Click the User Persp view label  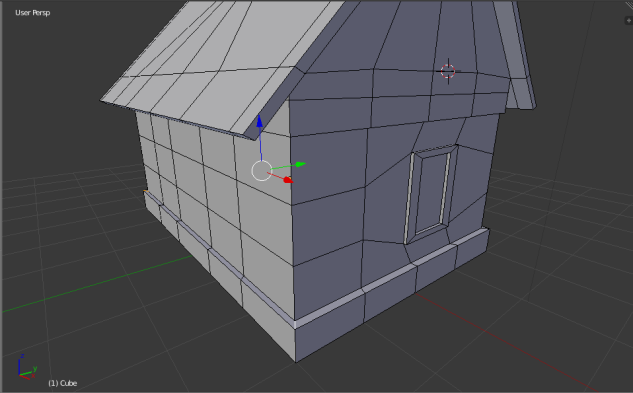tap(33, 13)
